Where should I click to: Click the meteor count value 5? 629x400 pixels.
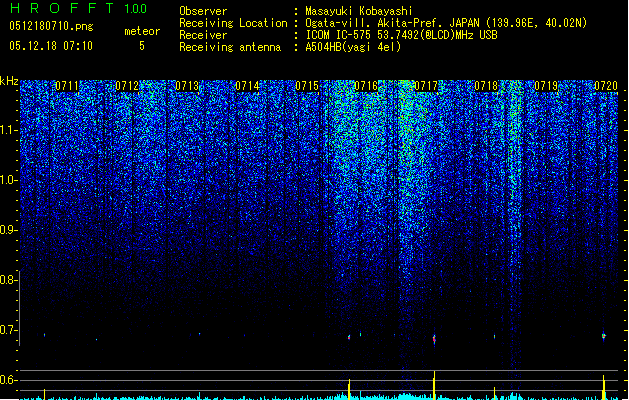point(142,46)
